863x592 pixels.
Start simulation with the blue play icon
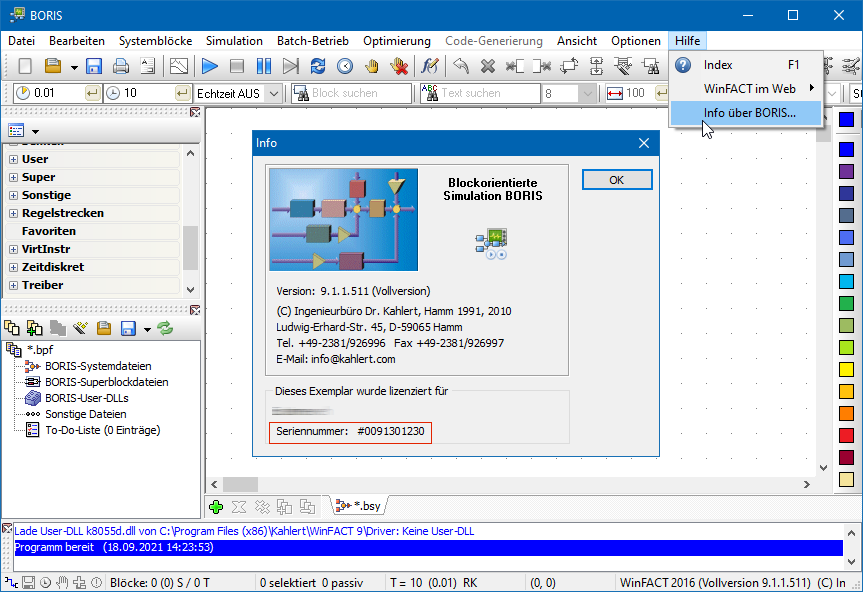click(210, 67)
